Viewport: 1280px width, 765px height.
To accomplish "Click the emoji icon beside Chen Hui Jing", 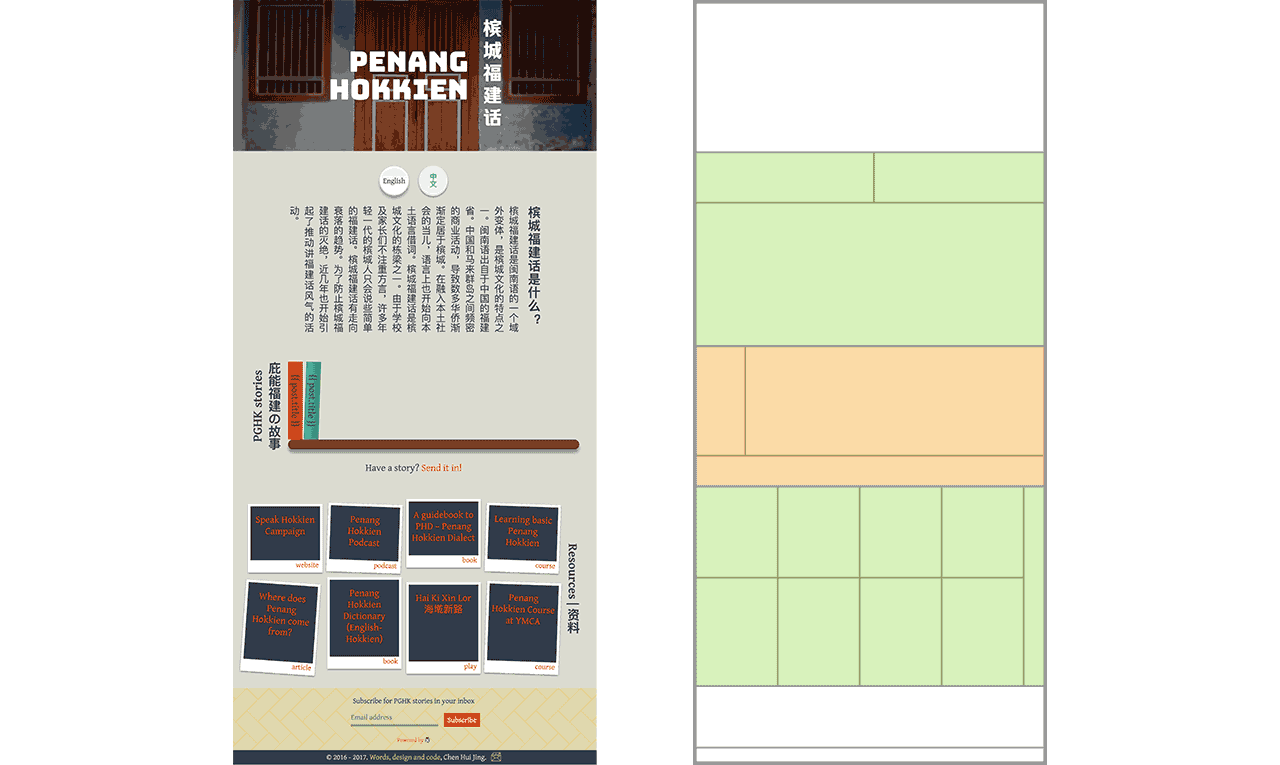I will click(x=495, y=756).
